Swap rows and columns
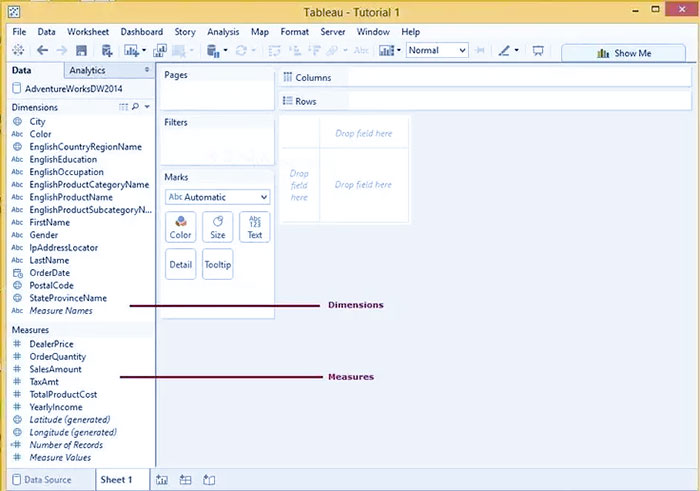The height and width of the screenshot is (491, 700). point(274,50)
